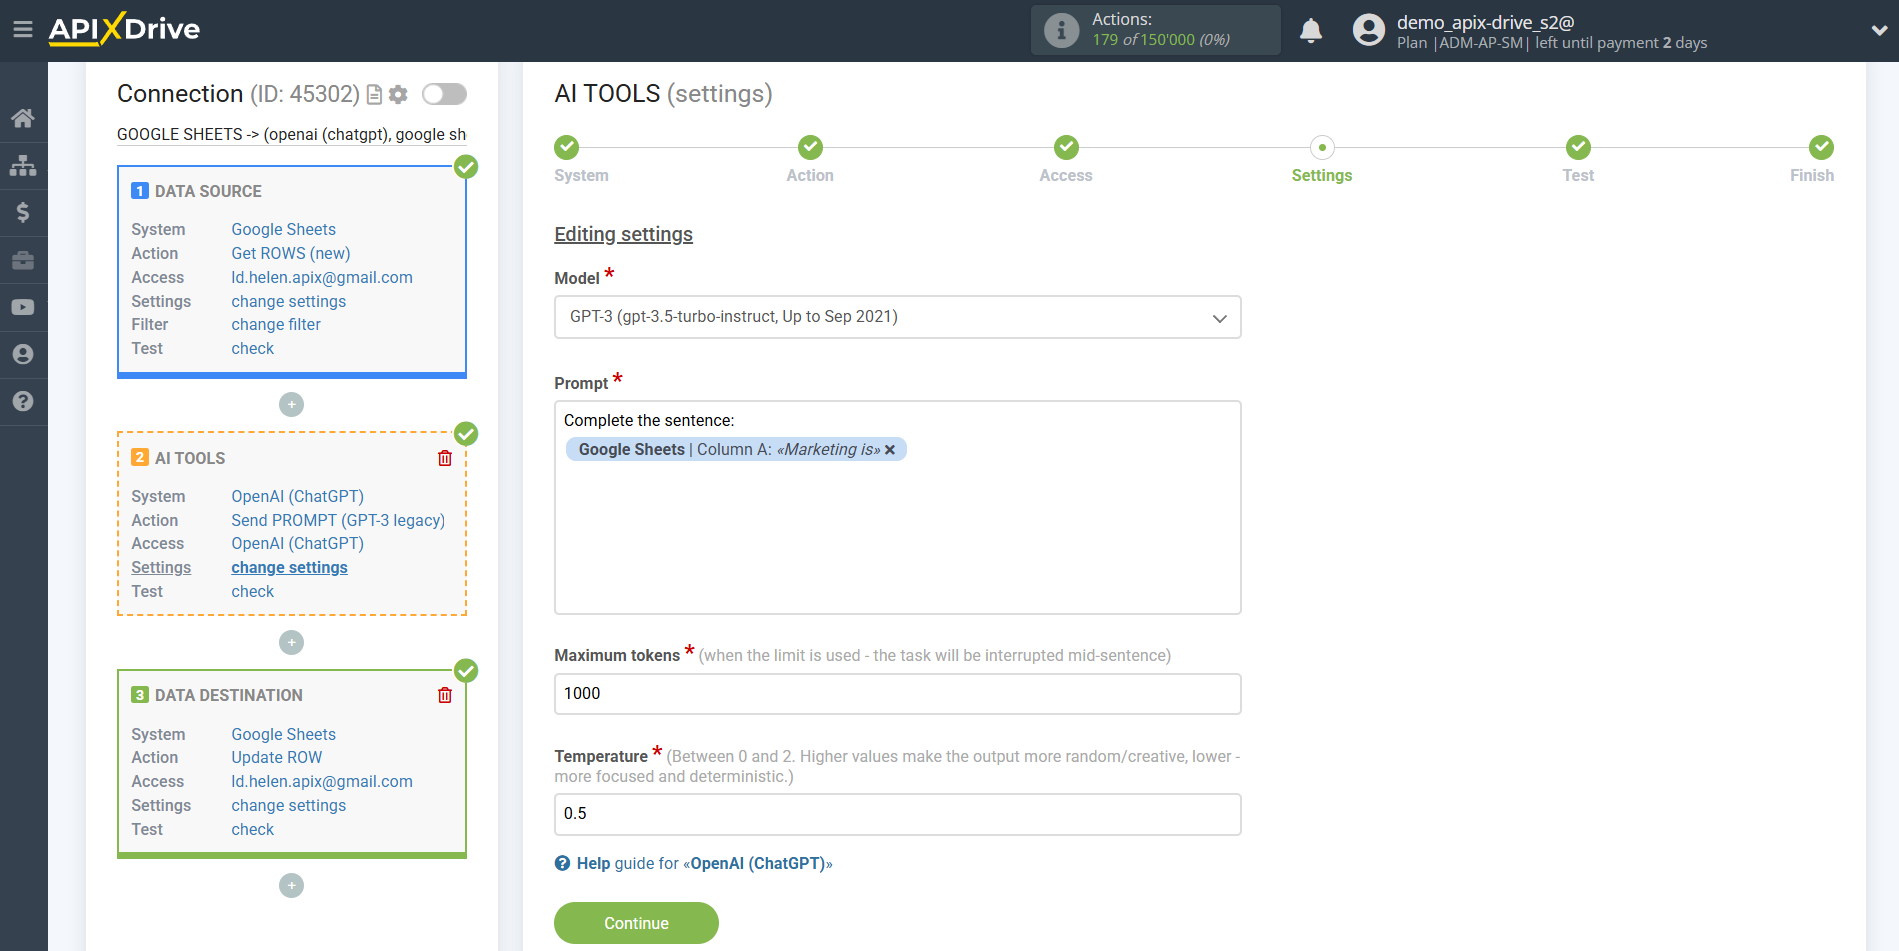Viewport: 1899px width, 951px height.
Task: Toggle the connection on/off switch
Action: (x=444, y=94)
